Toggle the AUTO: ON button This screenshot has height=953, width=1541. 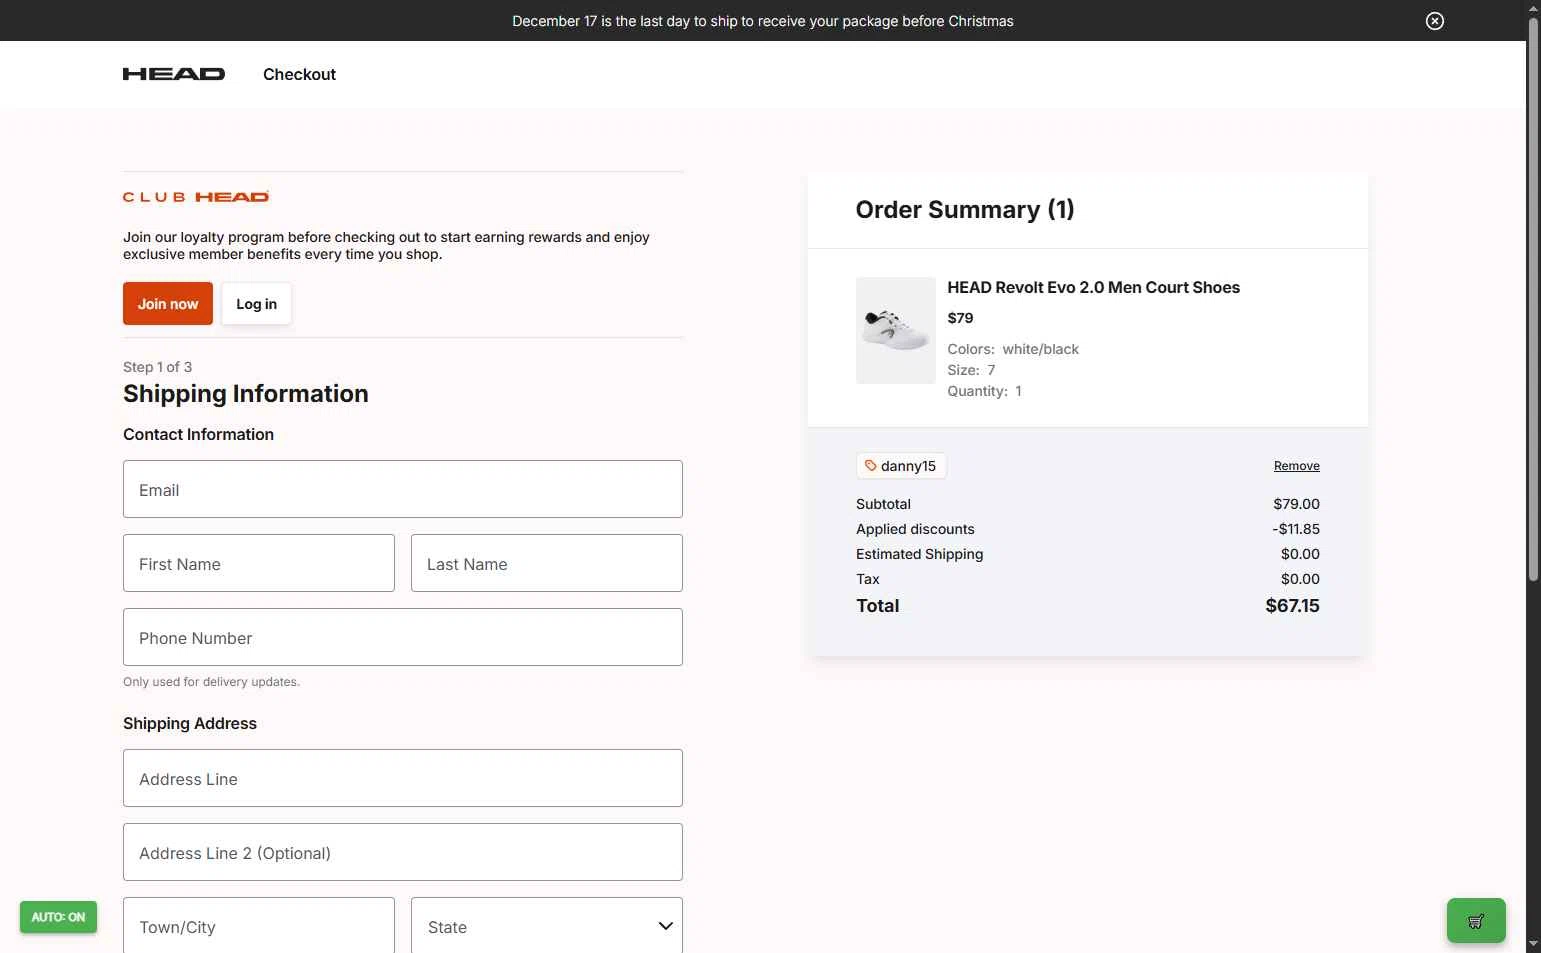point(58,917)
